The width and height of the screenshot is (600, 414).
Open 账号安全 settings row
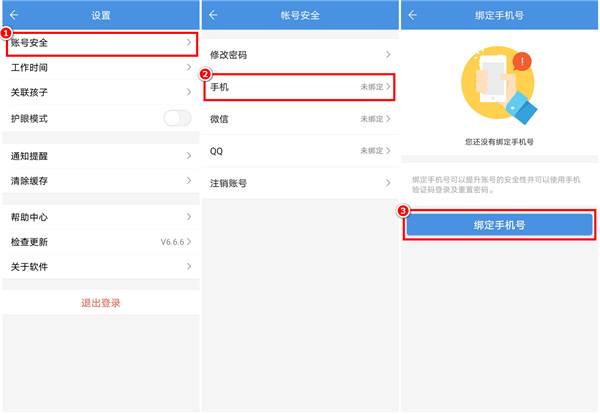tap(100, 43)
